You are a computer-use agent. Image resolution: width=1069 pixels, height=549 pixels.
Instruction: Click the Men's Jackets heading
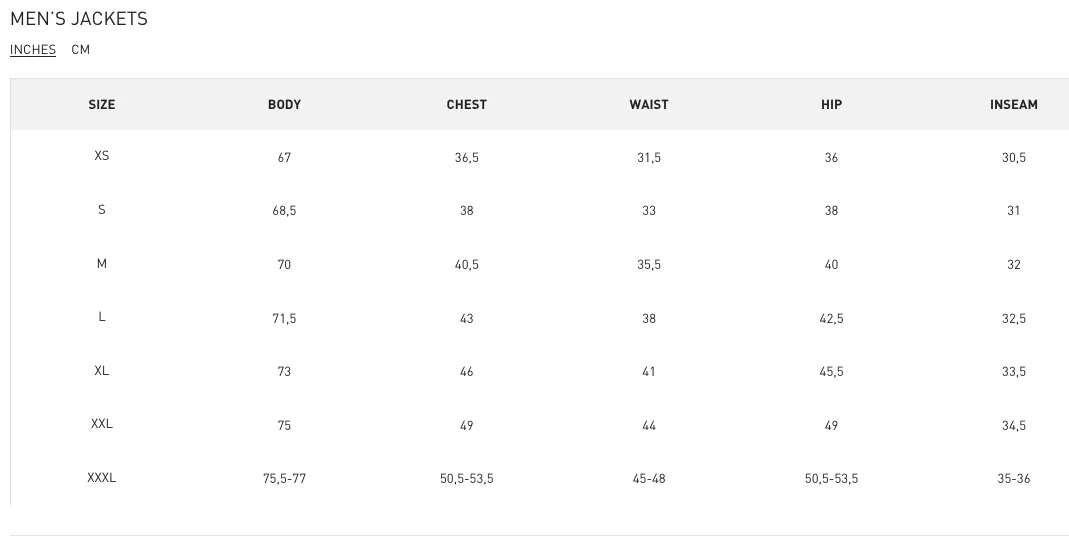point(79,18)
